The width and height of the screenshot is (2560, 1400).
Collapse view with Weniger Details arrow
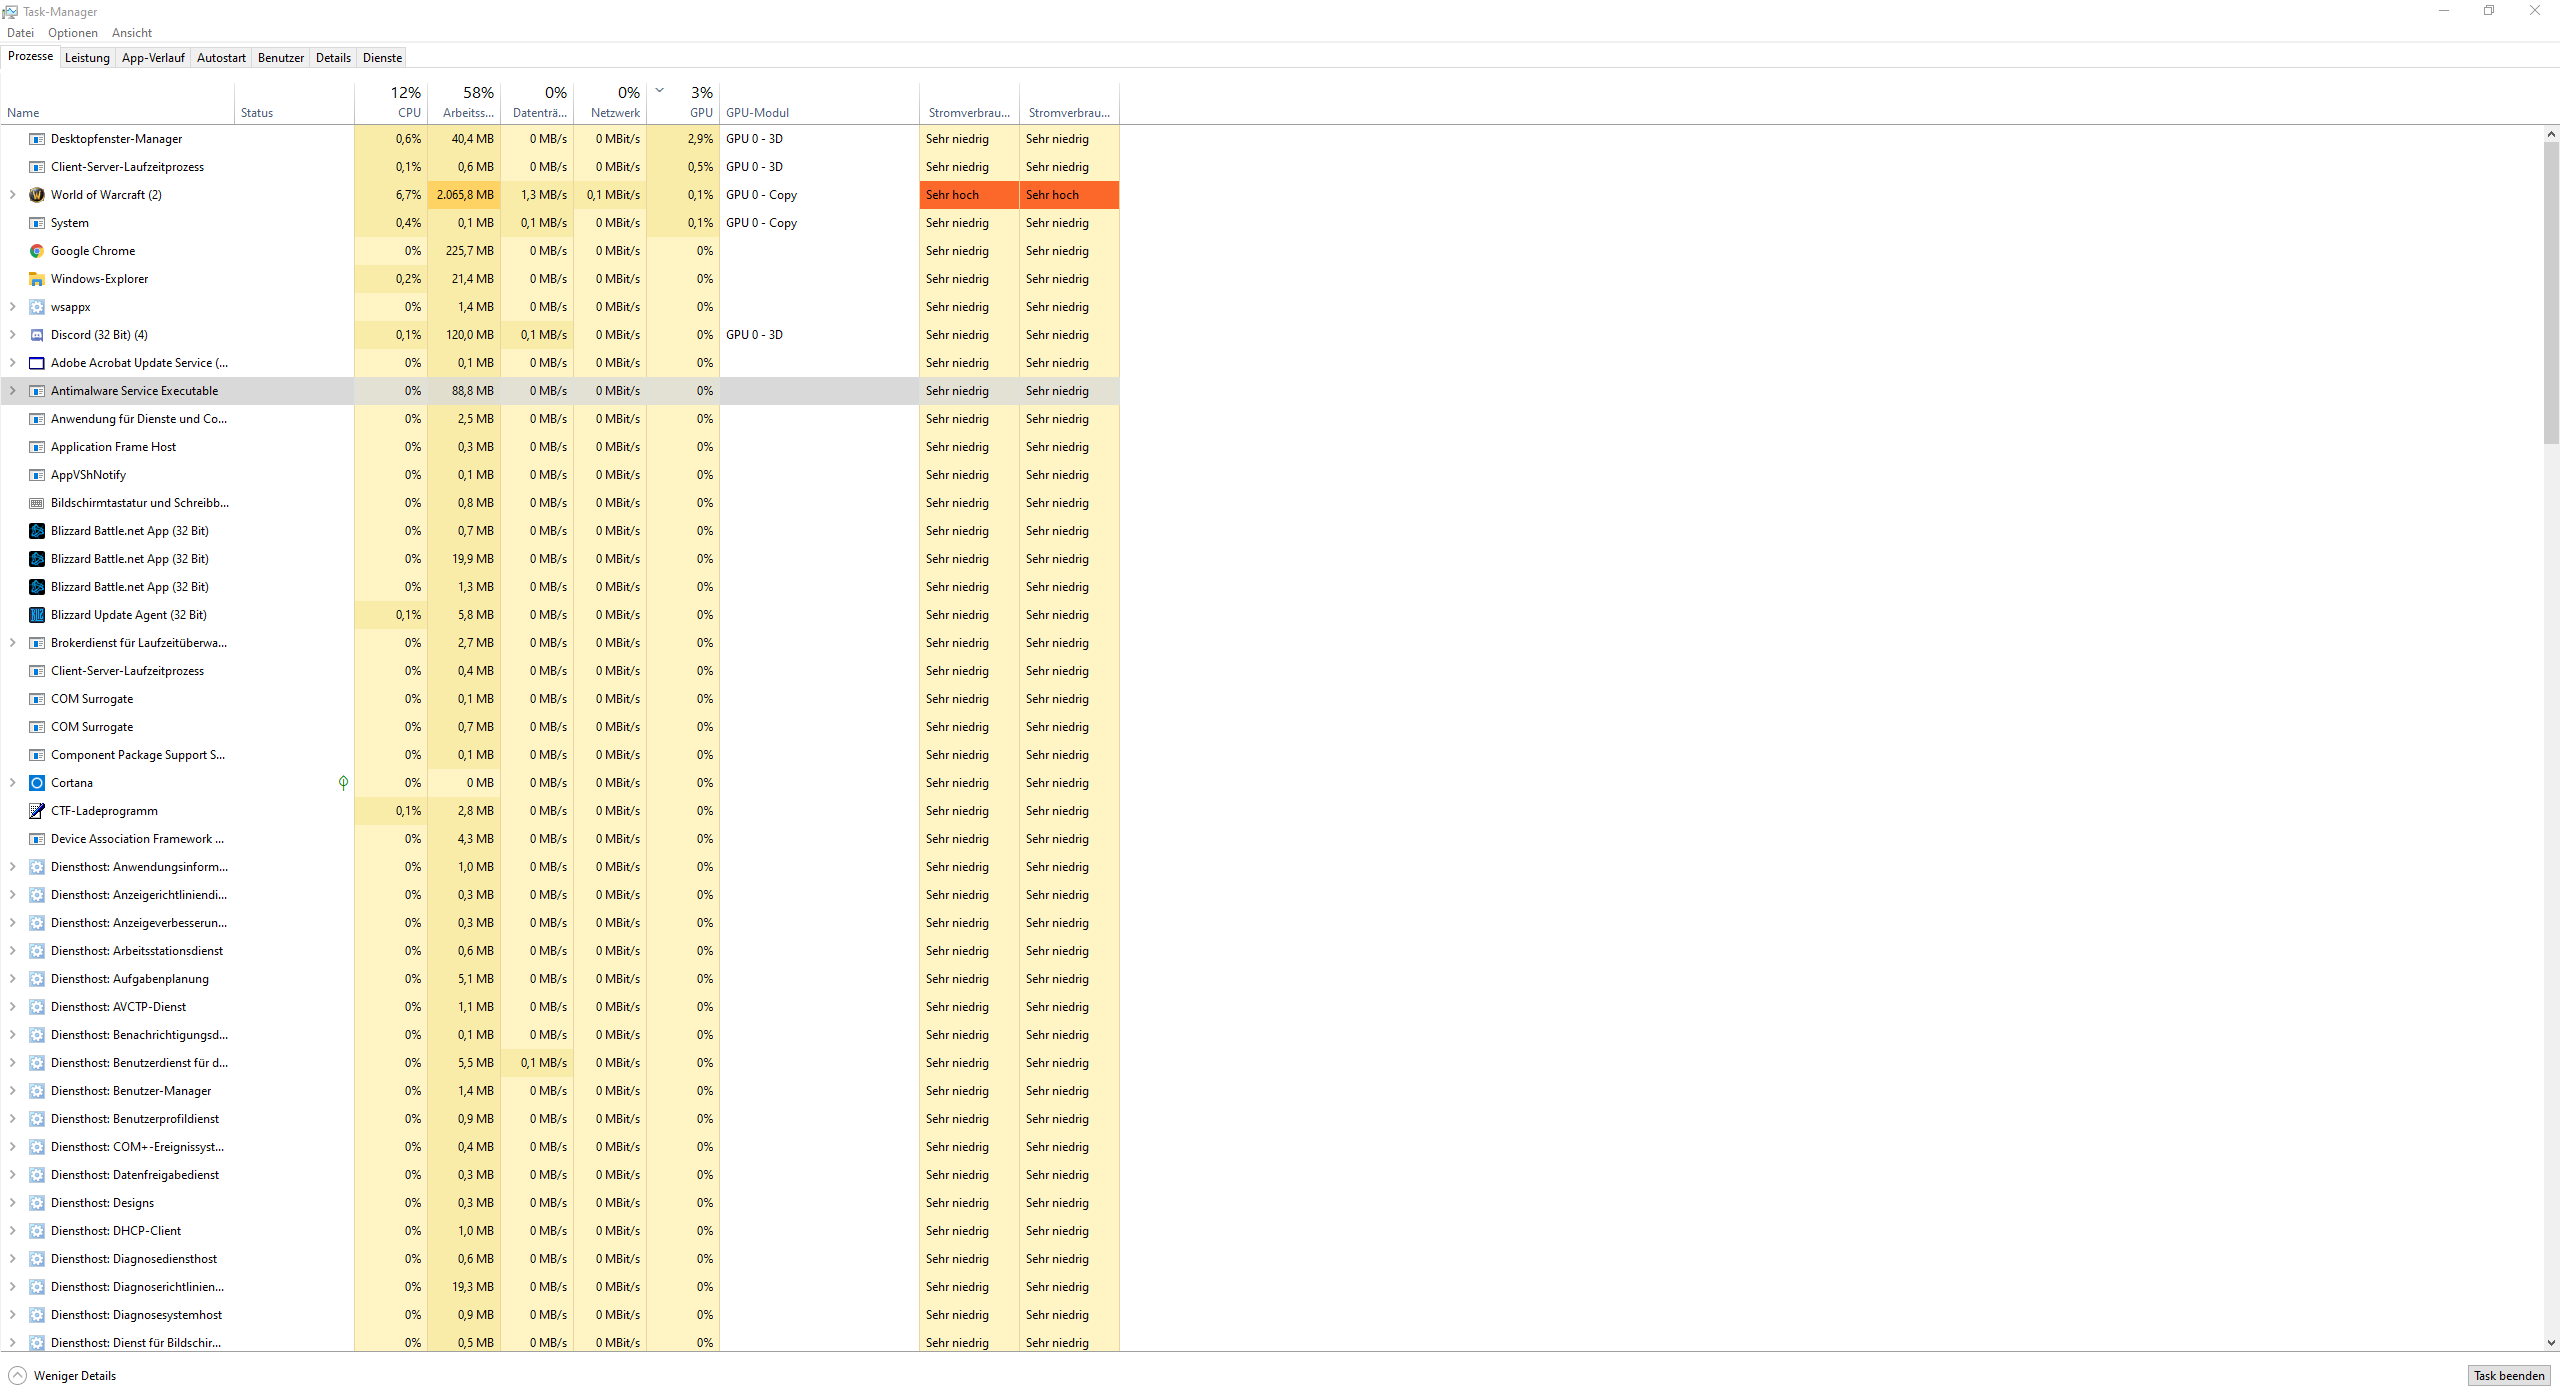click(18, 1376)
